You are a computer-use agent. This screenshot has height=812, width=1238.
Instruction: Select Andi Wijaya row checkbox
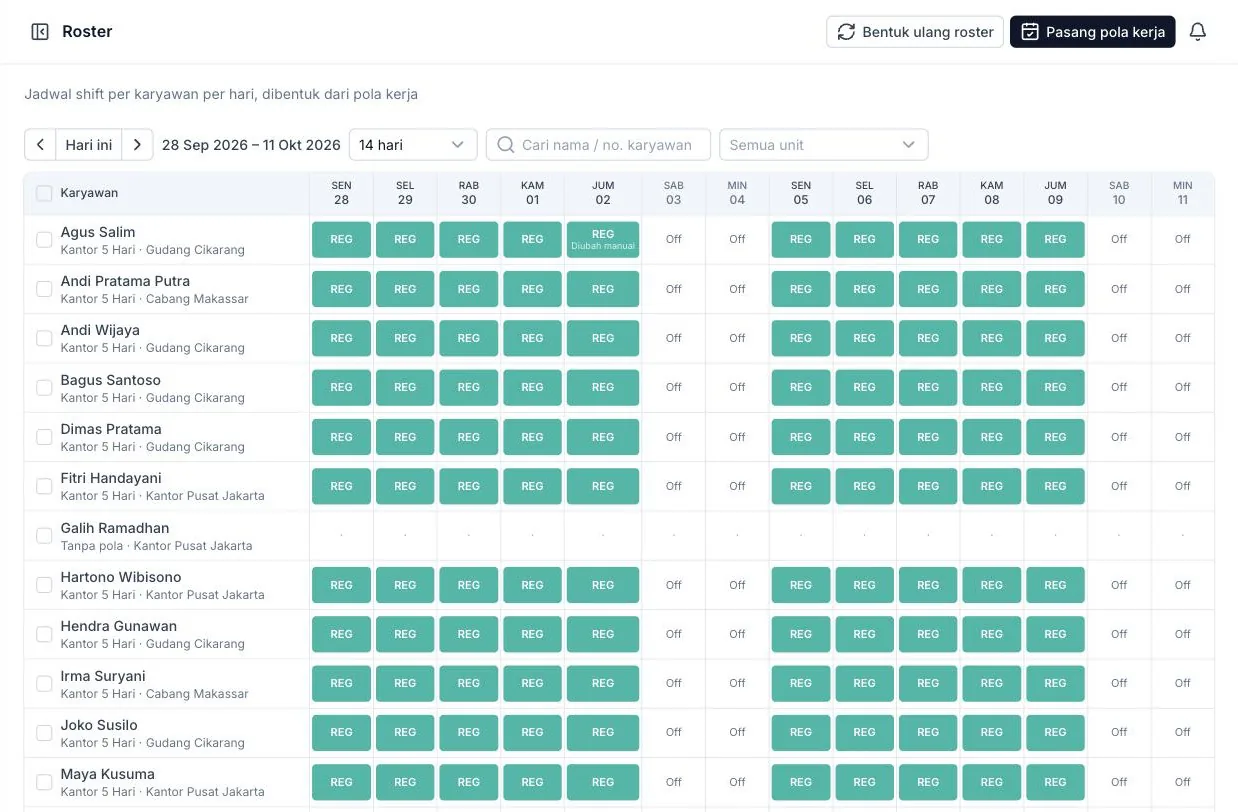(44, 338)
